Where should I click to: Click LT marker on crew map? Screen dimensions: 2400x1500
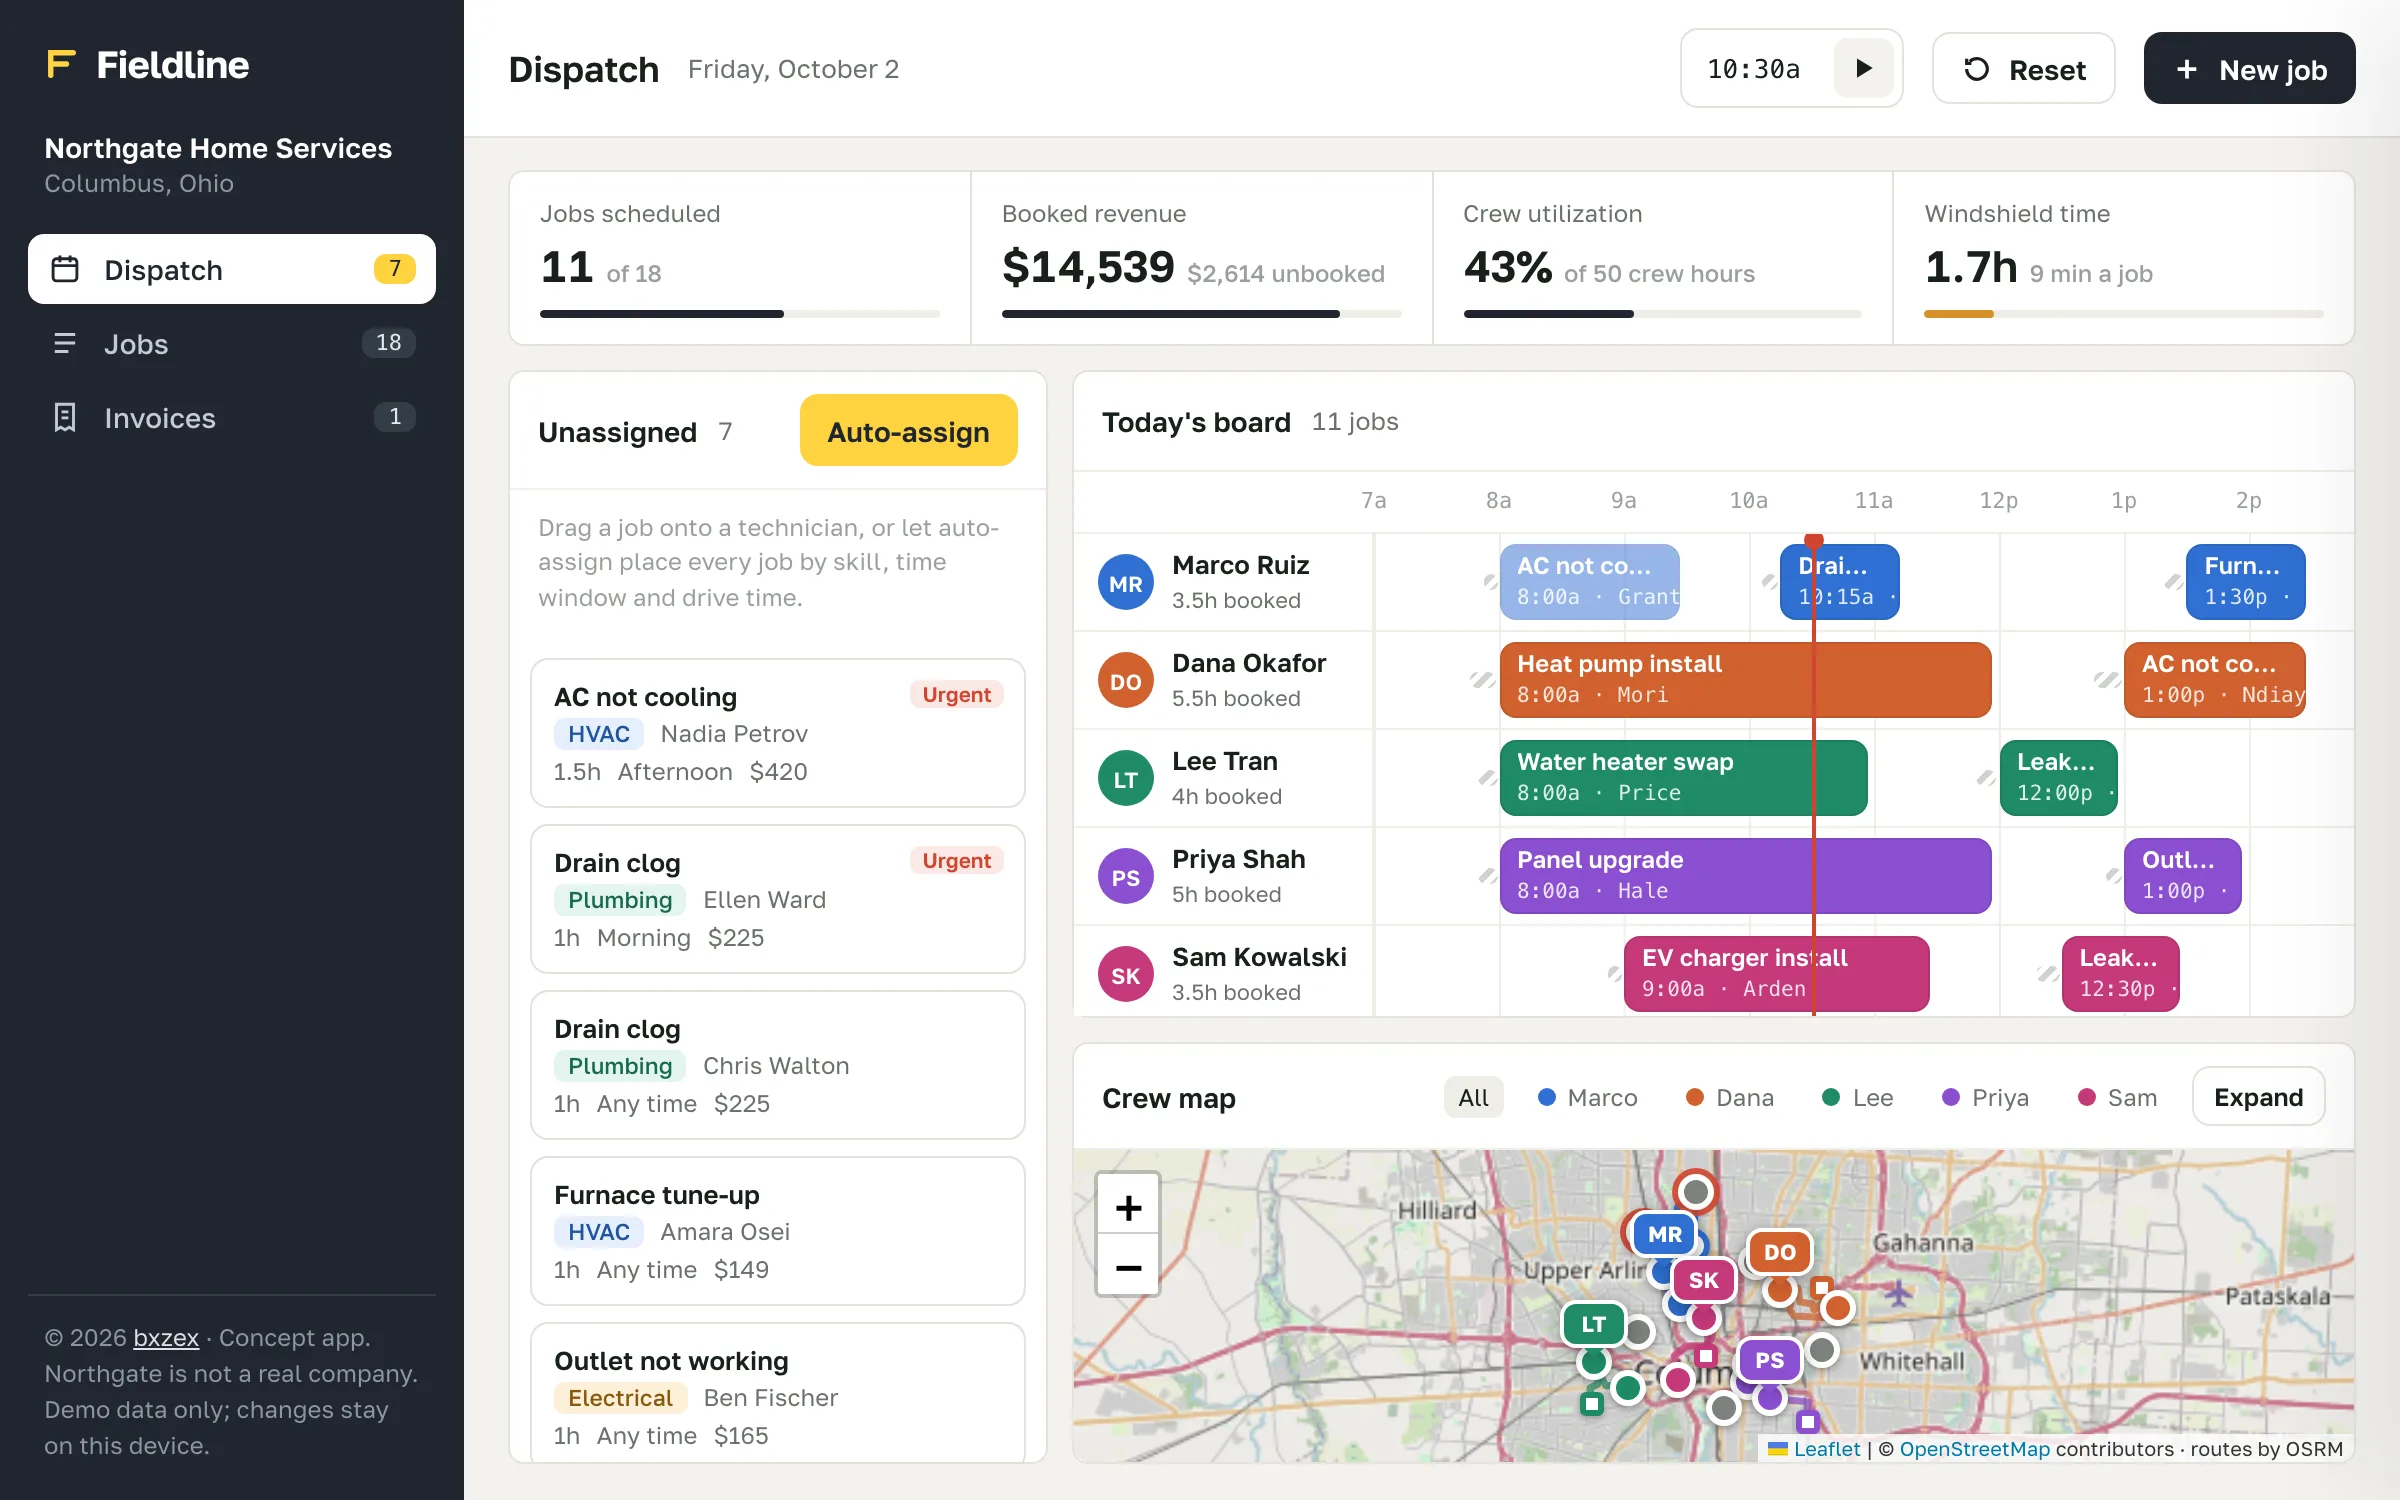tap(1593, 1324)
